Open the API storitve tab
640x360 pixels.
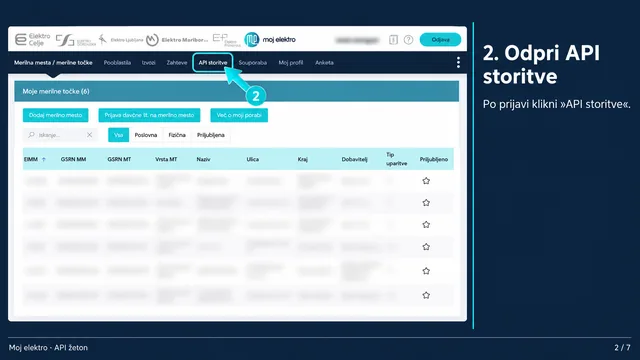coord(213,62)
